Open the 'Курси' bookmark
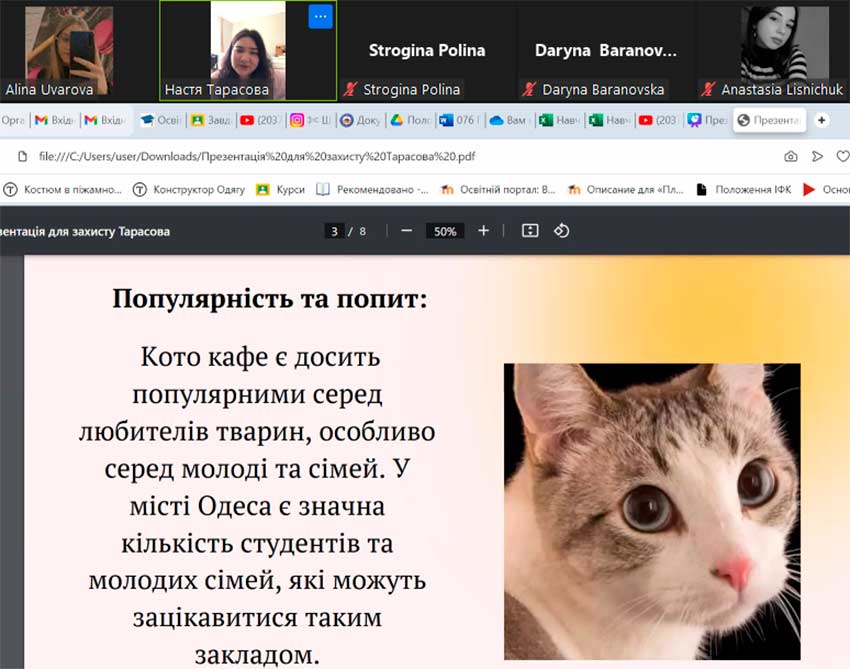 [x=281, y=189]
